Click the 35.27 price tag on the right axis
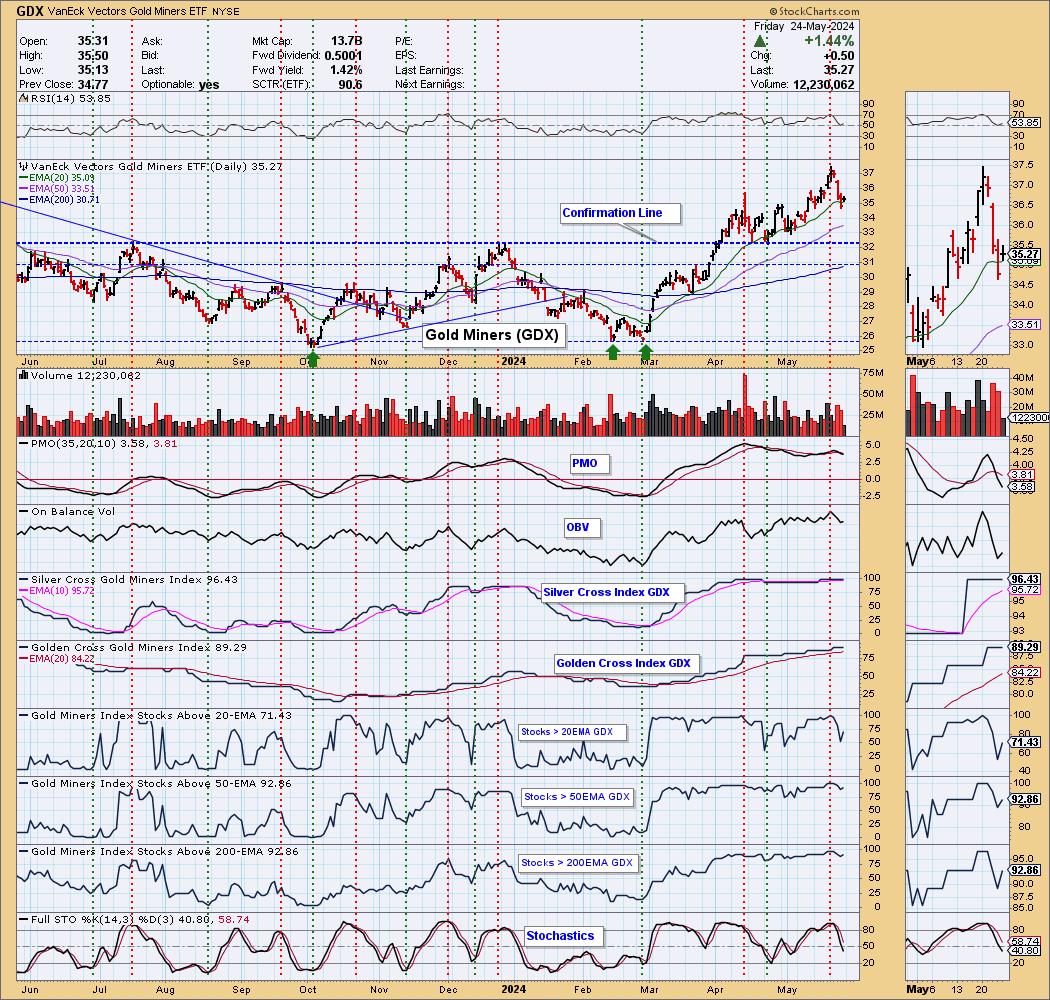 (x=1025, y=254)
